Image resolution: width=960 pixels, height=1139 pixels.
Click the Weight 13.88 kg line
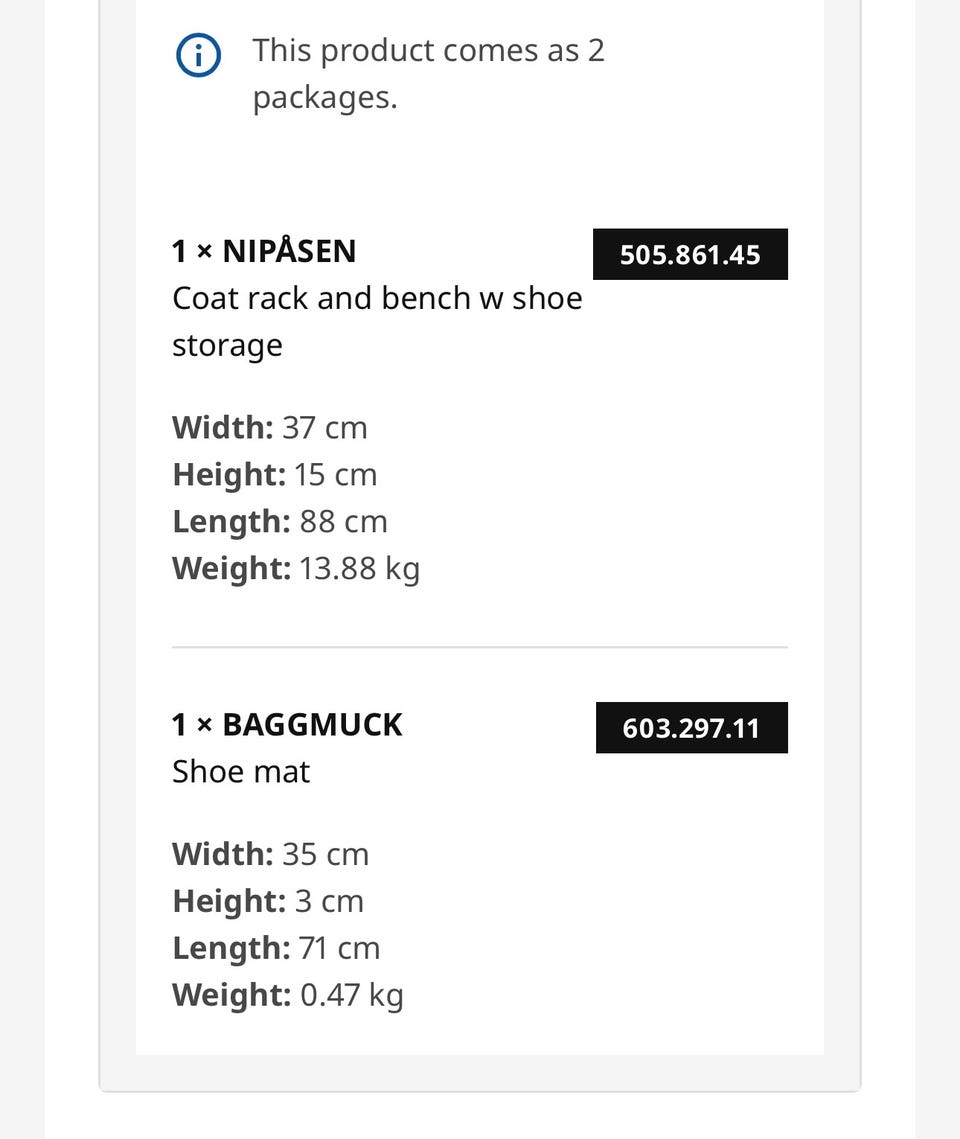(296, 569)
